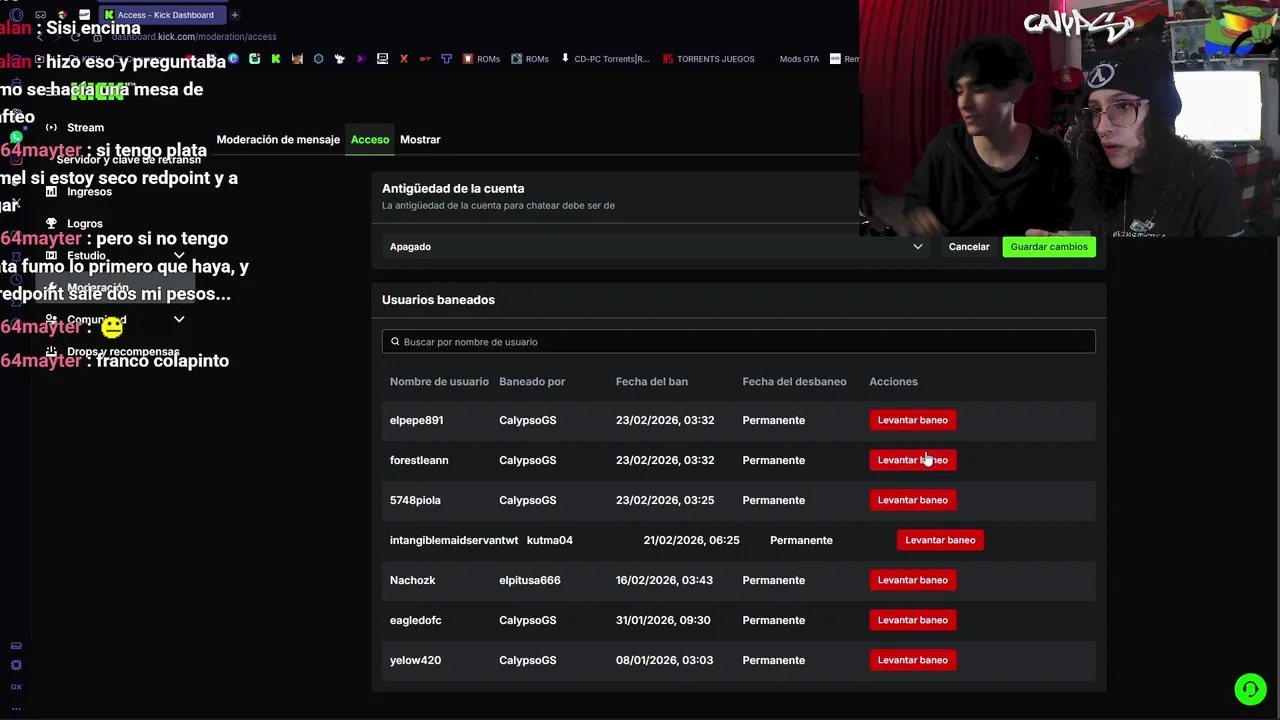Switch to the Moderación de mensaje tab
1280x720 pixels.
[278, 140]
